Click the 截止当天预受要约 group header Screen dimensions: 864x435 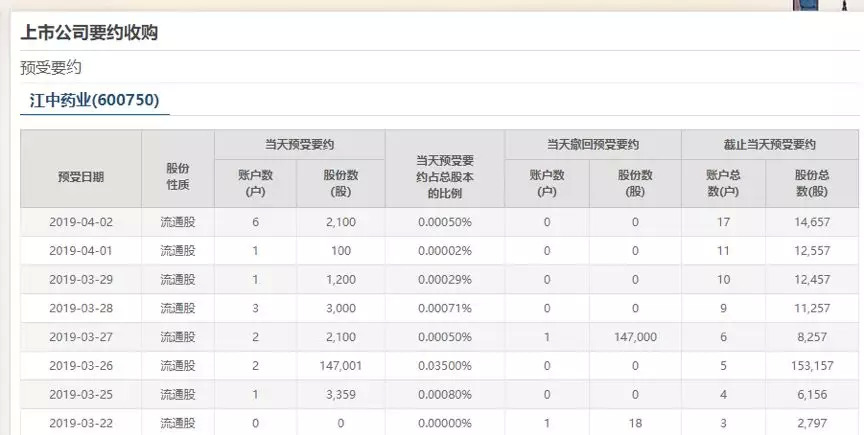point(770,145)
